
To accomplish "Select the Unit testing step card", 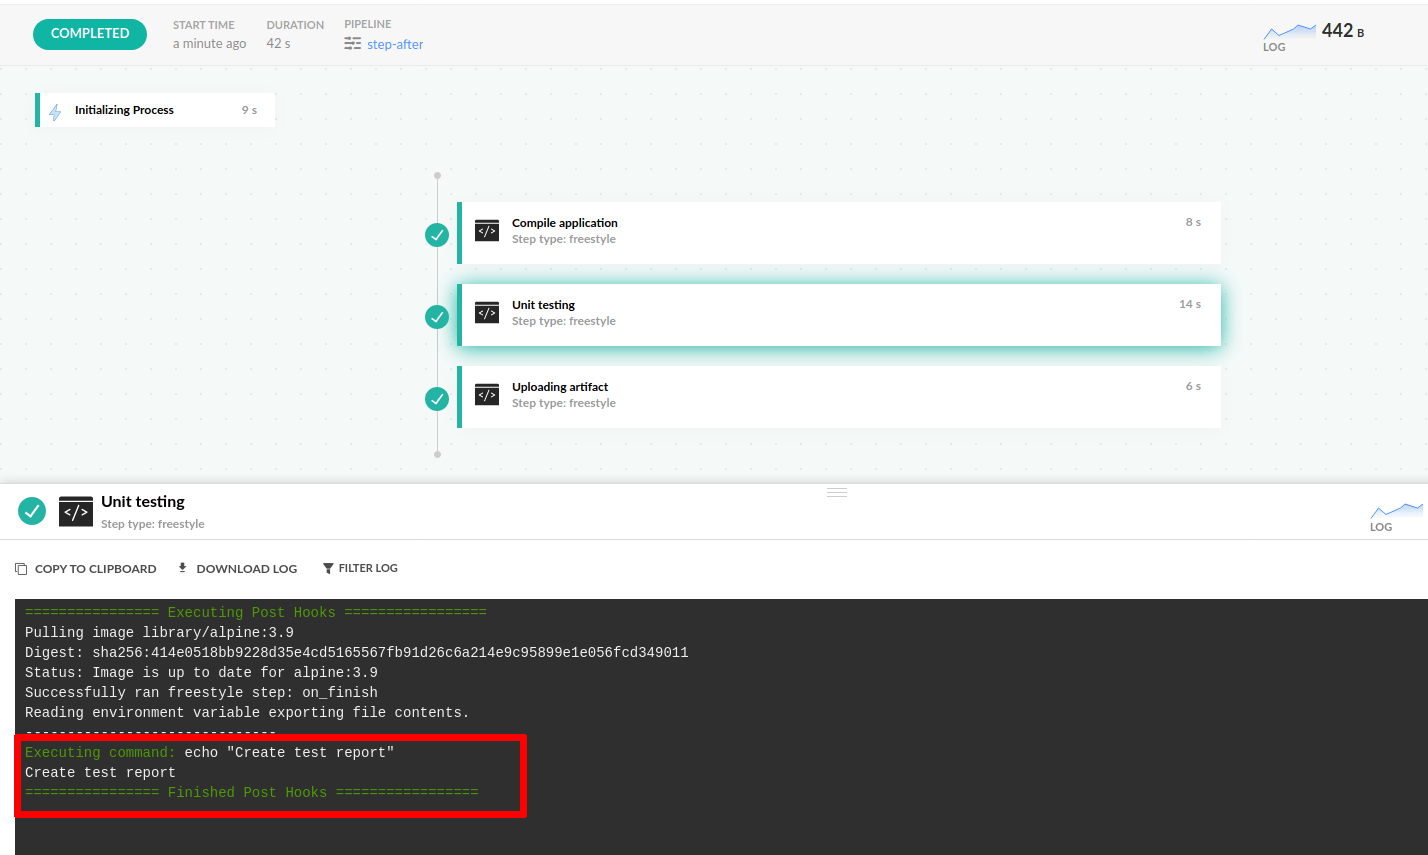I will pyautogui.click(x=840, y=312).
